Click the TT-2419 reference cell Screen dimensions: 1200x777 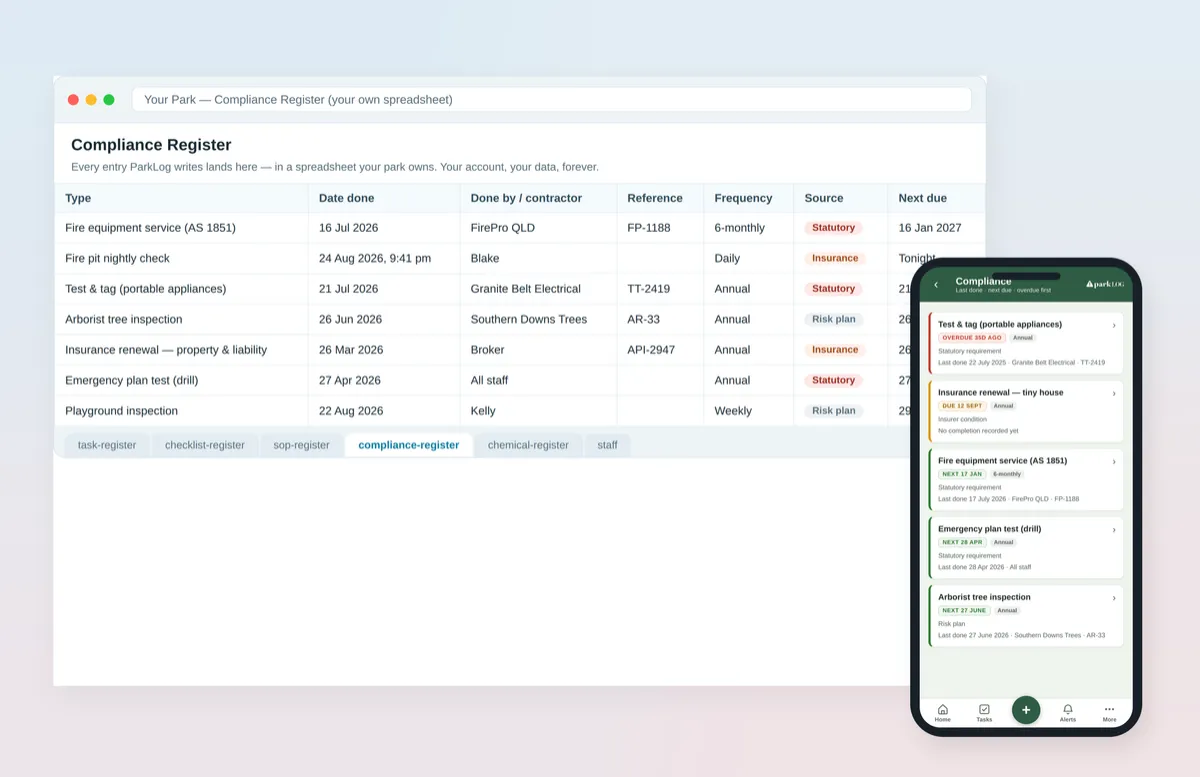tap(660, 289)
